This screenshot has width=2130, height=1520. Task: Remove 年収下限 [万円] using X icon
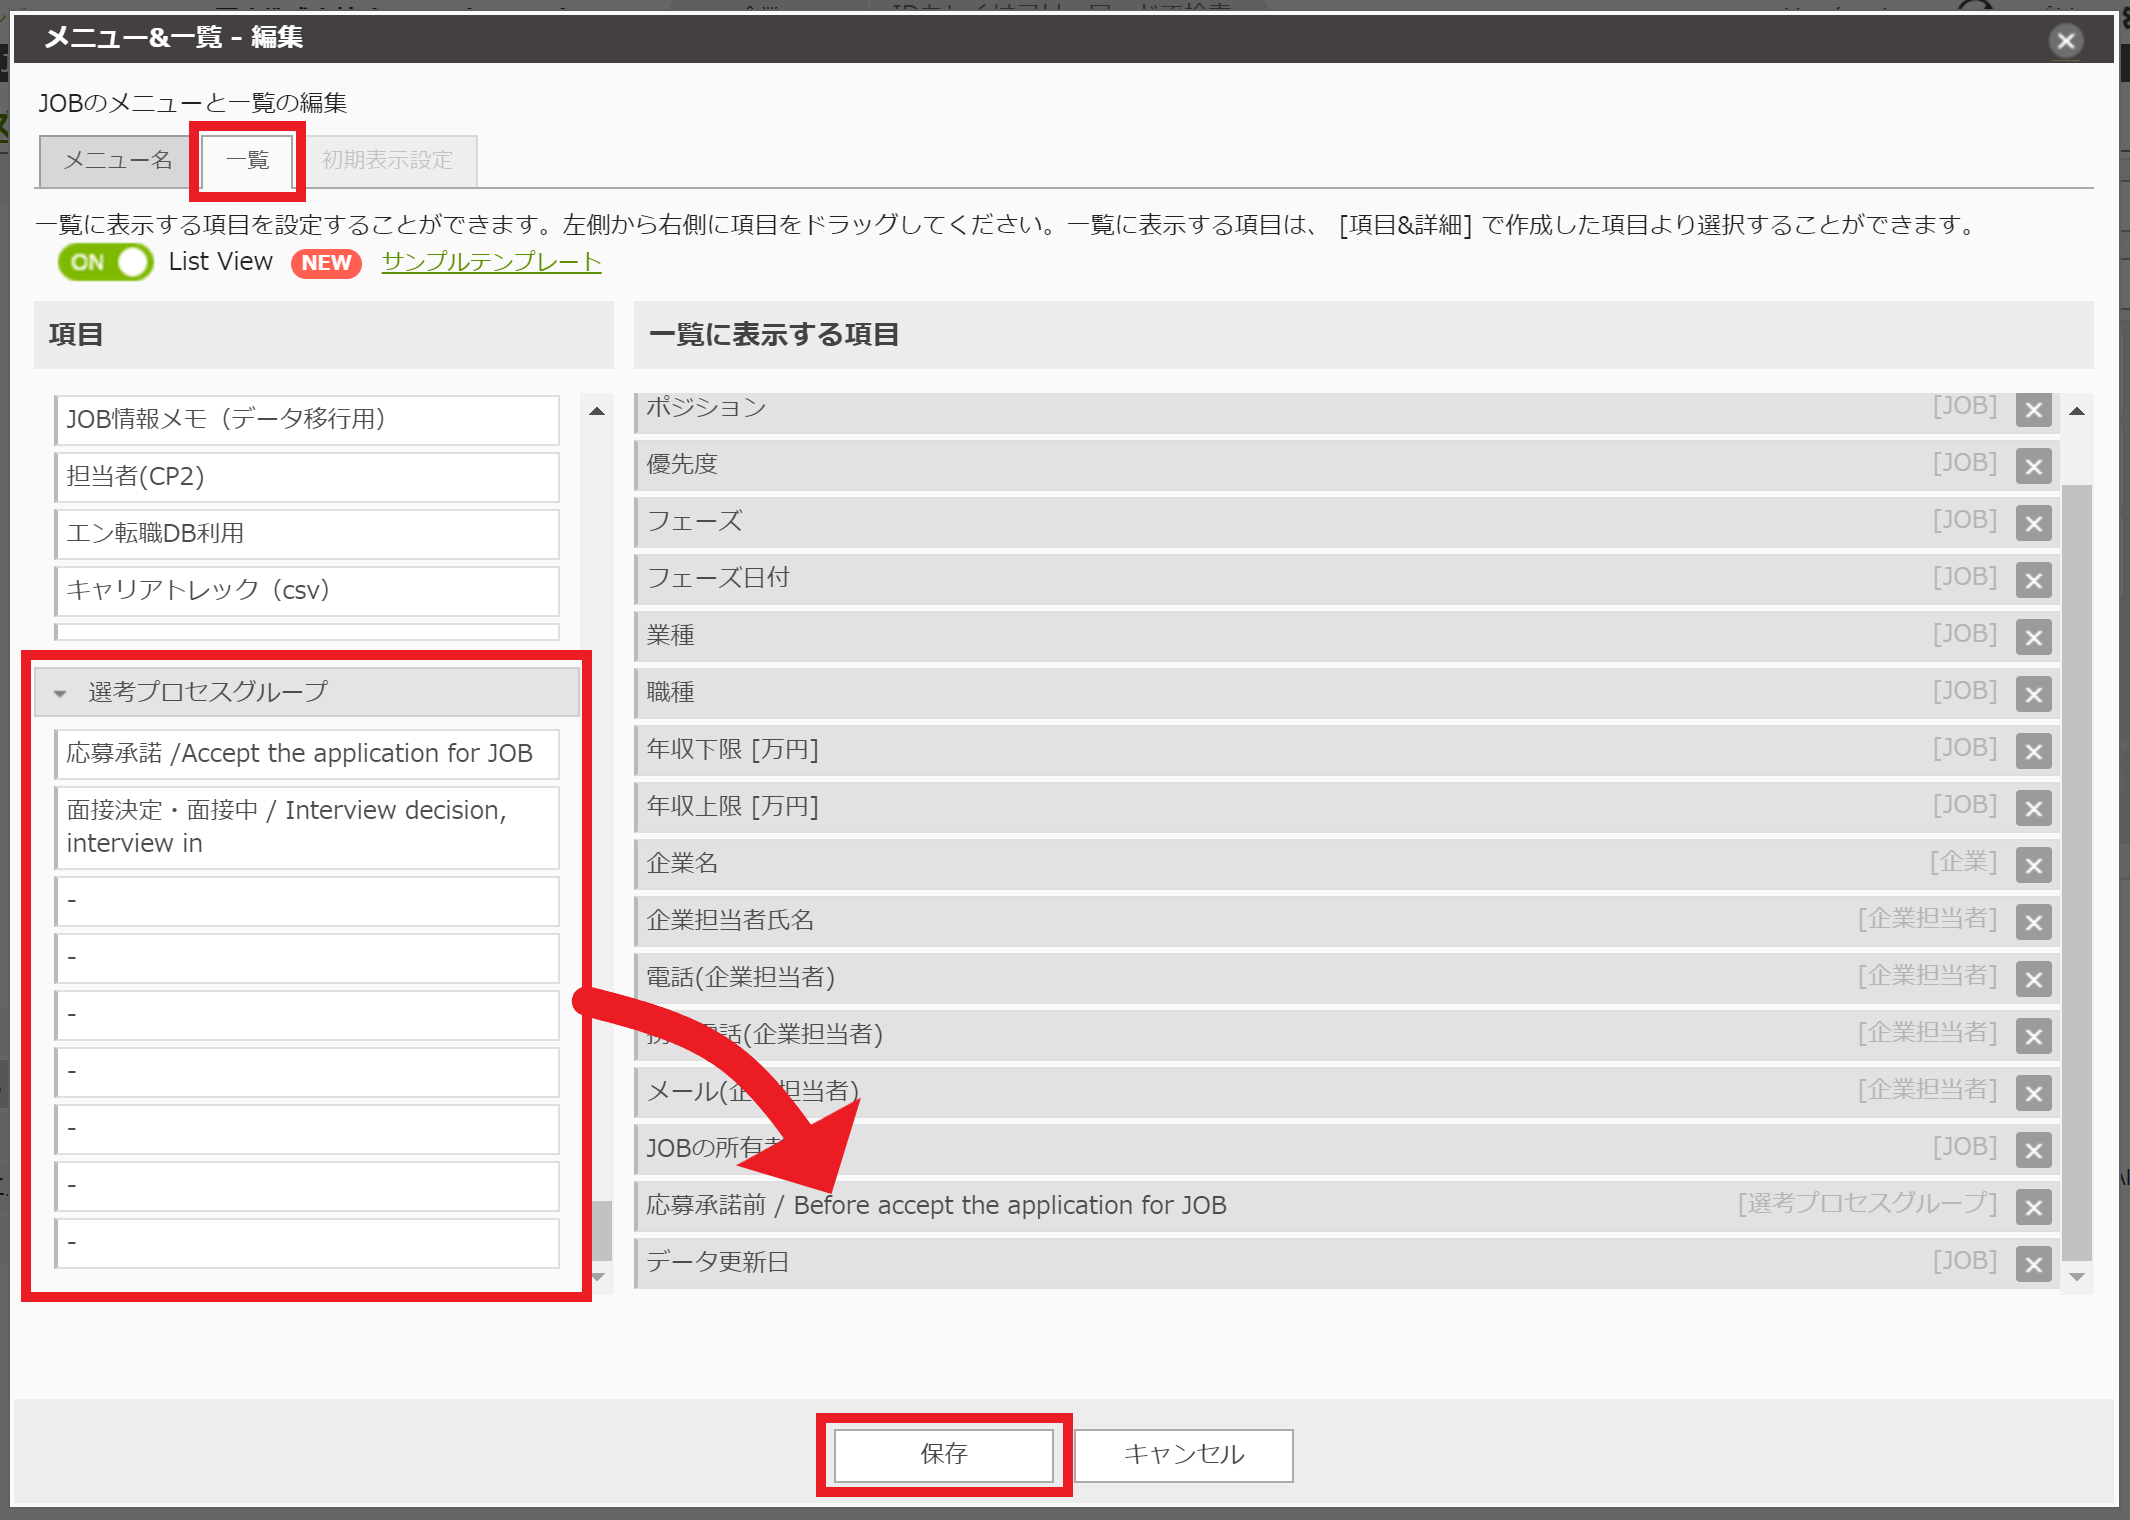(x=2033, y=752)
